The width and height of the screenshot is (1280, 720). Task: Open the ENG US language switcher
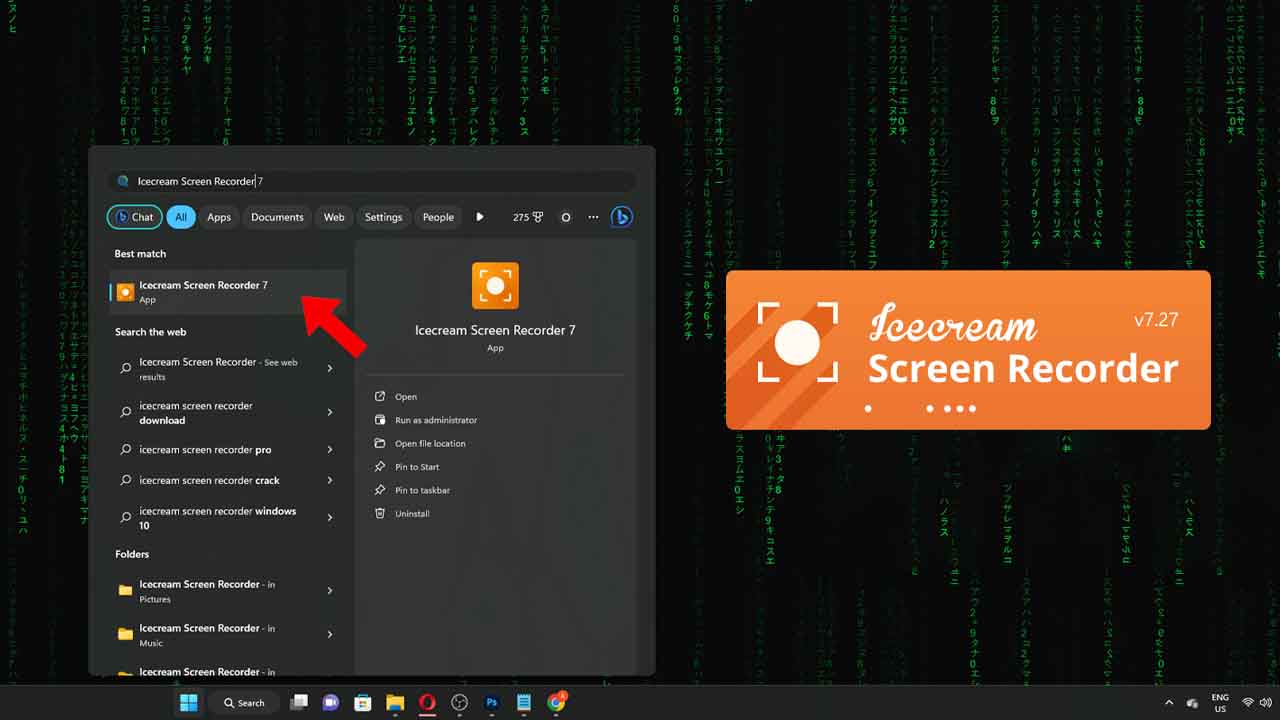1220,703
